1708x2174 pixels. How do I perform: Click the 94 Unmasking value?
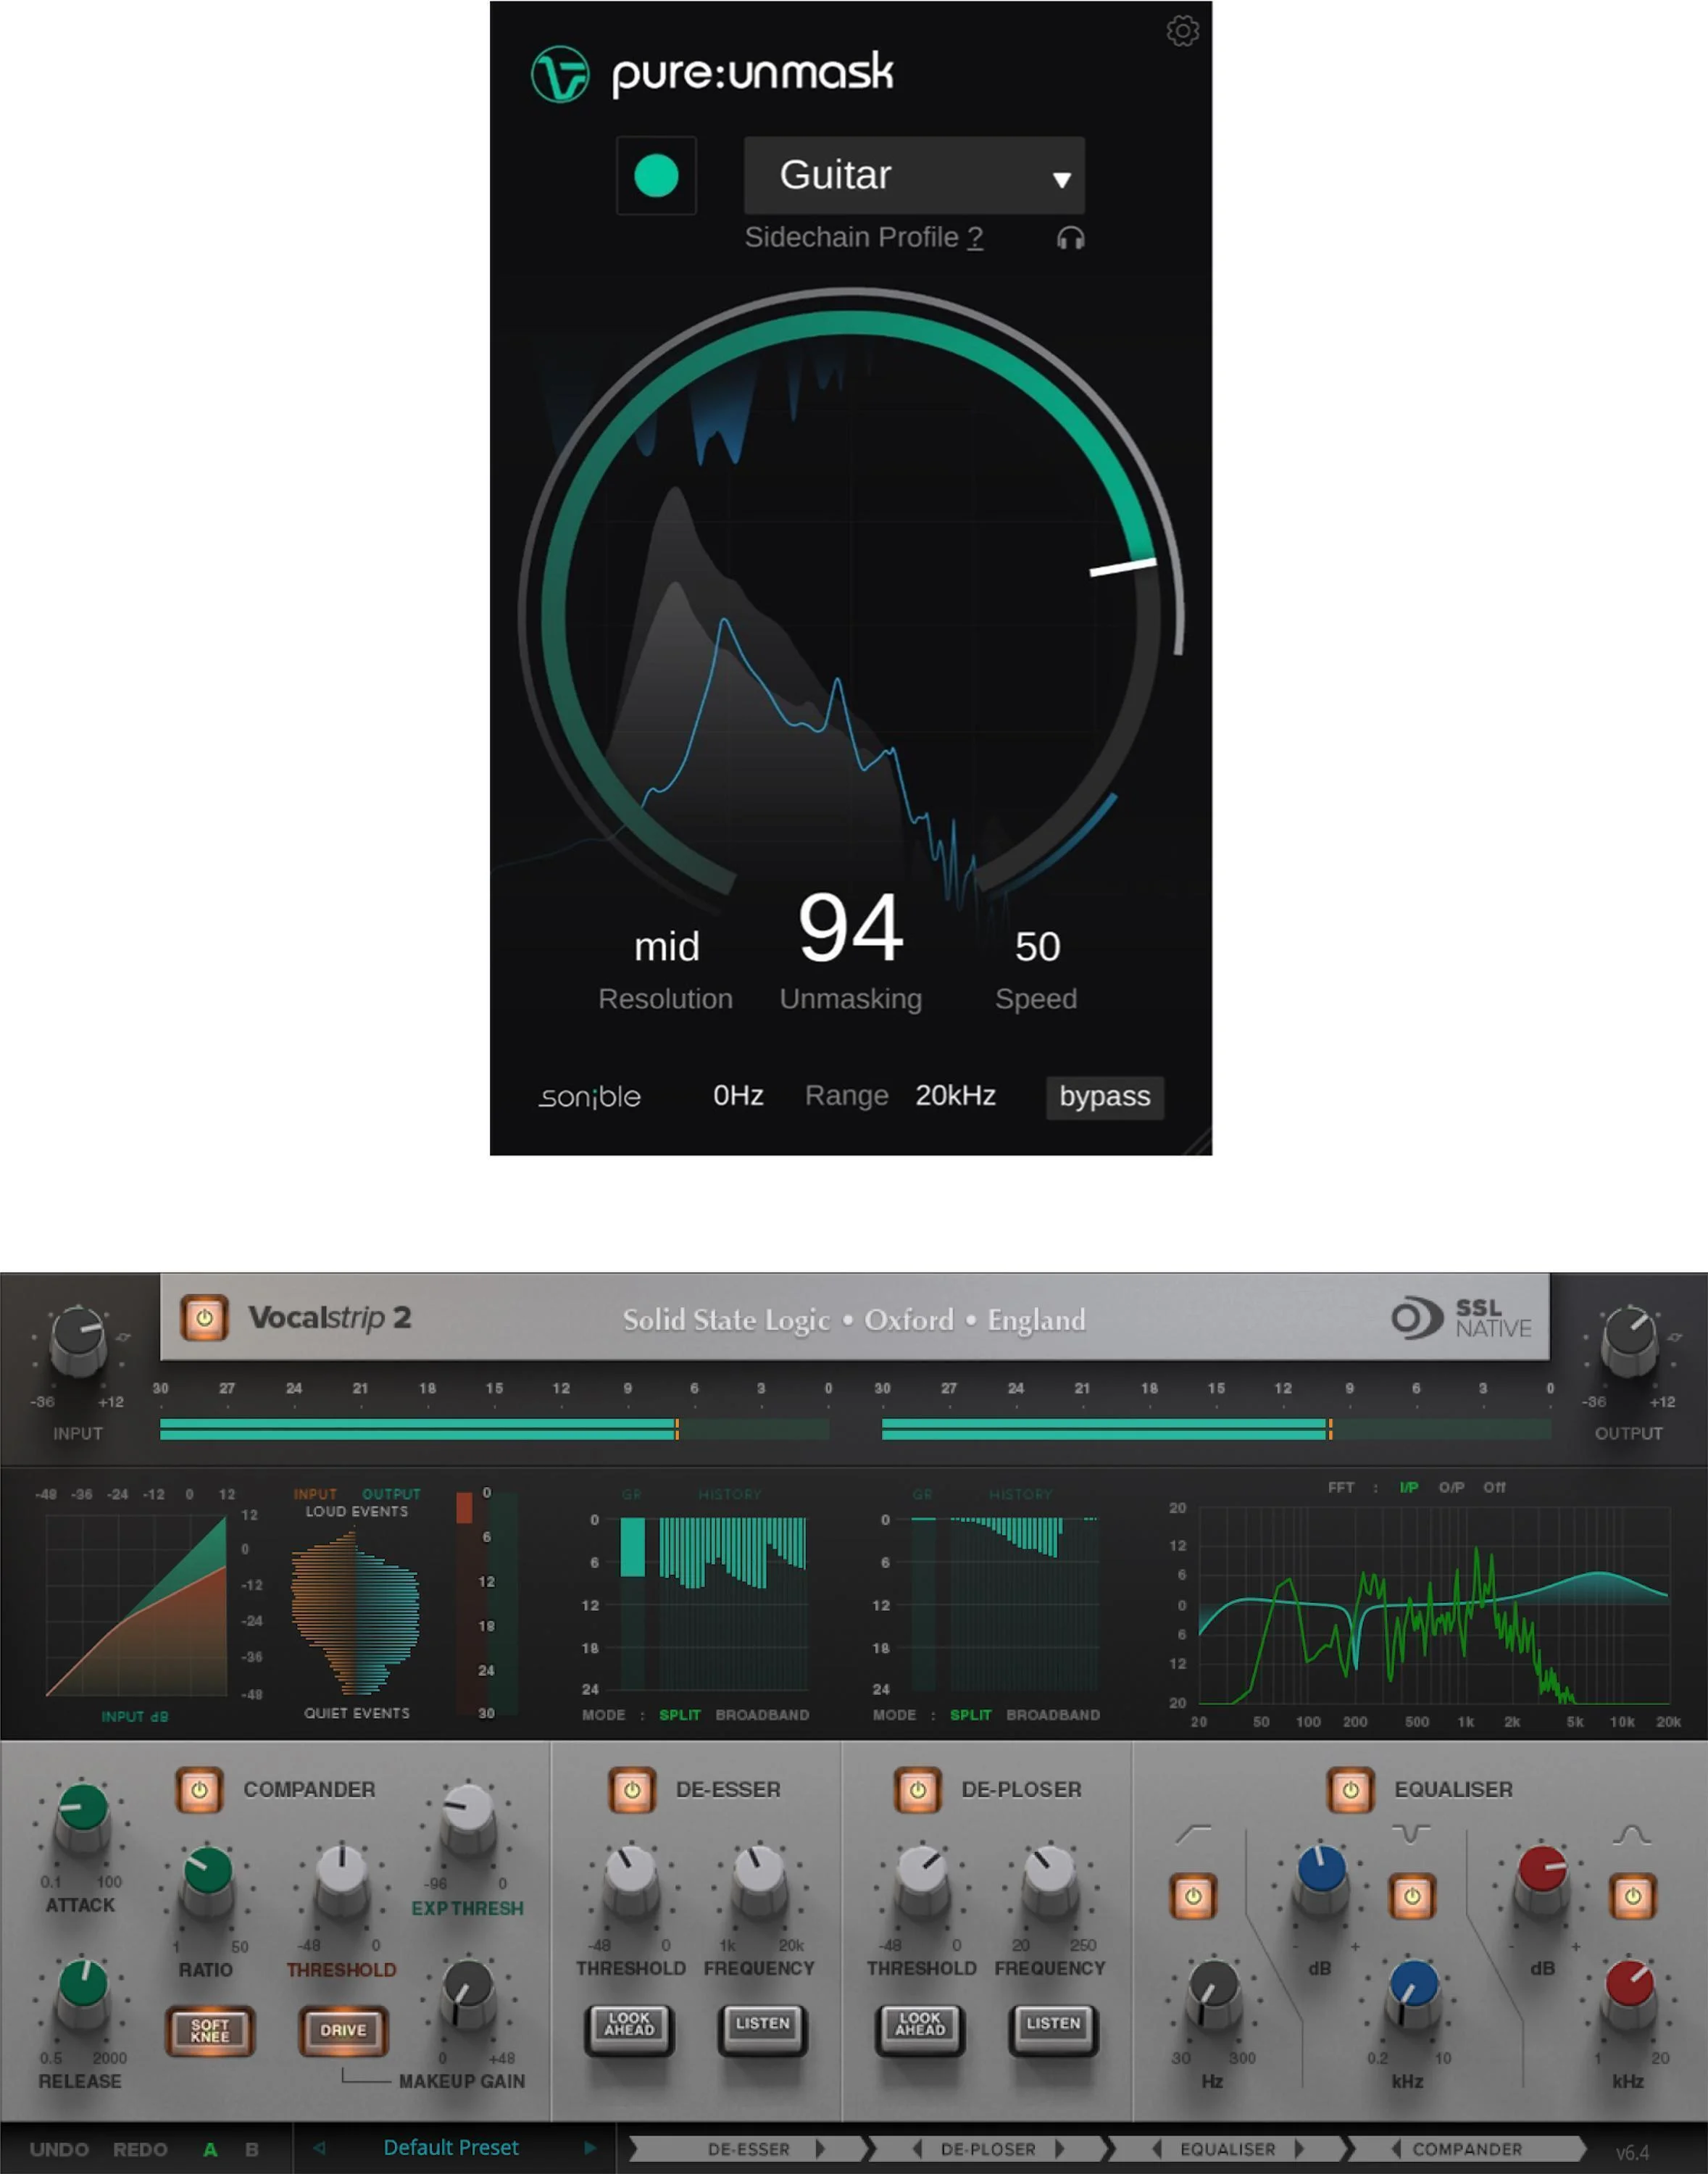pos(851,928)
